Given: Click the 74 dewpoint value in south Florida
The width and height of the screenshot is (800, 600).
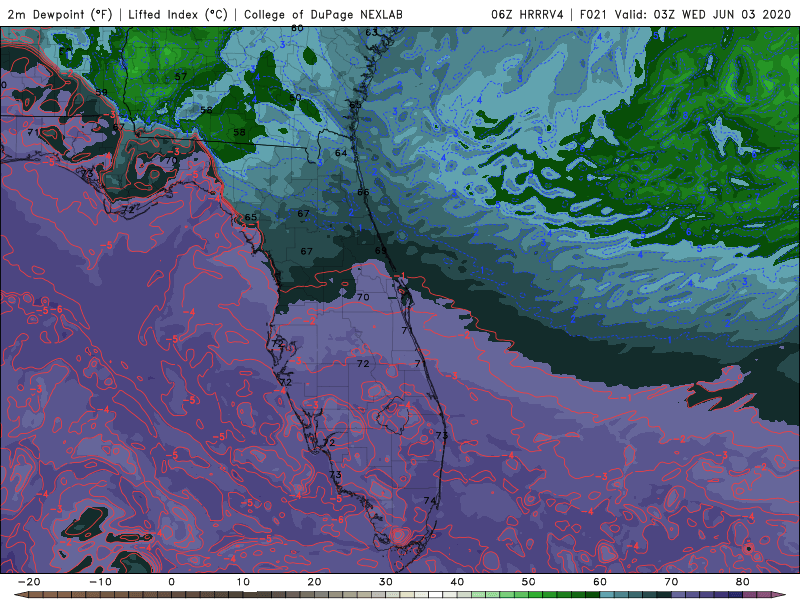Looking at the screenshot, I should (430, 501).
